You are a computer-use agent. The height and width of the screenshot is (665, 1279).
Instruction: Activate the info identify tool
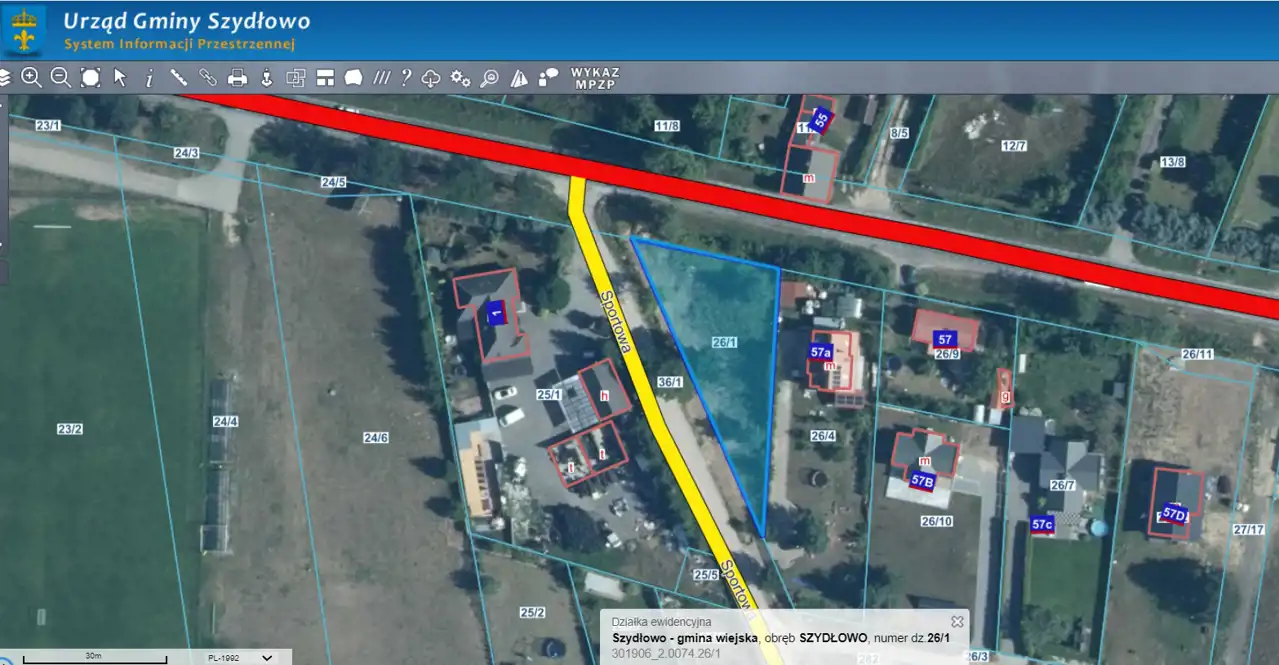pos(149,78)
